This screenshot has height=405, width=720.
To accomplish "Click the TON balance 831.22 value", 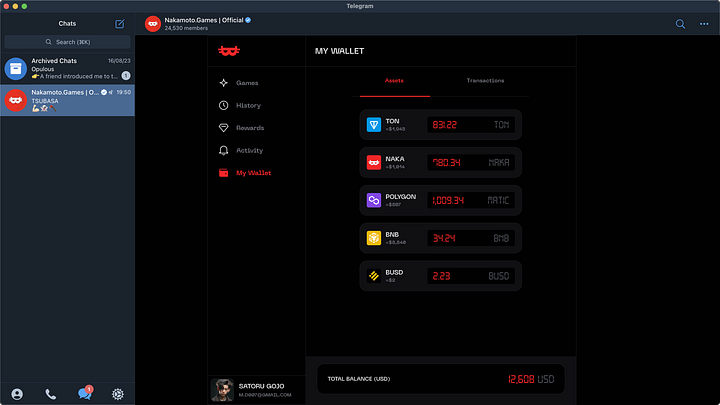I will click(444, 125).
